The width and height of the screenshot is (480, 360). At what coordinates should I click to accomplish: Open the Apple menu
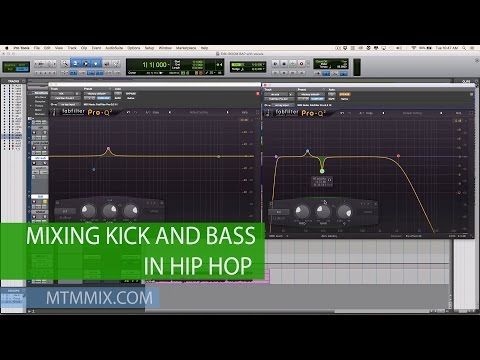click(x=6, y=48)
